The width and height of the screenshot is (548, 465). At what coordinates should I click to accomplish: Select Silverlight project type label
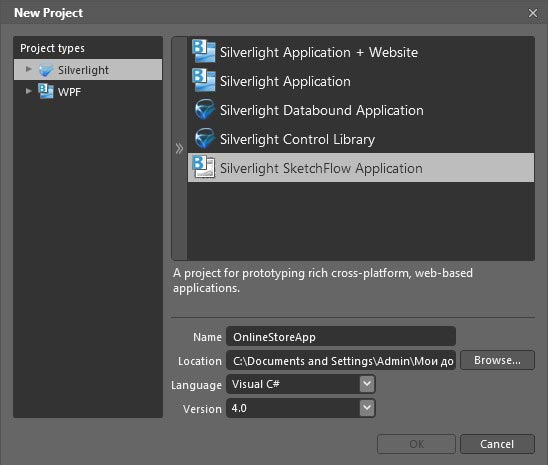[83, 70]
